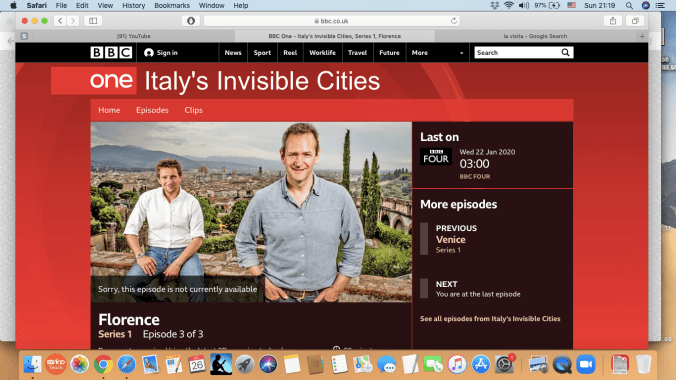Show all tabs overview
Viewport: 676px width, 380px height.
(635, 21)
